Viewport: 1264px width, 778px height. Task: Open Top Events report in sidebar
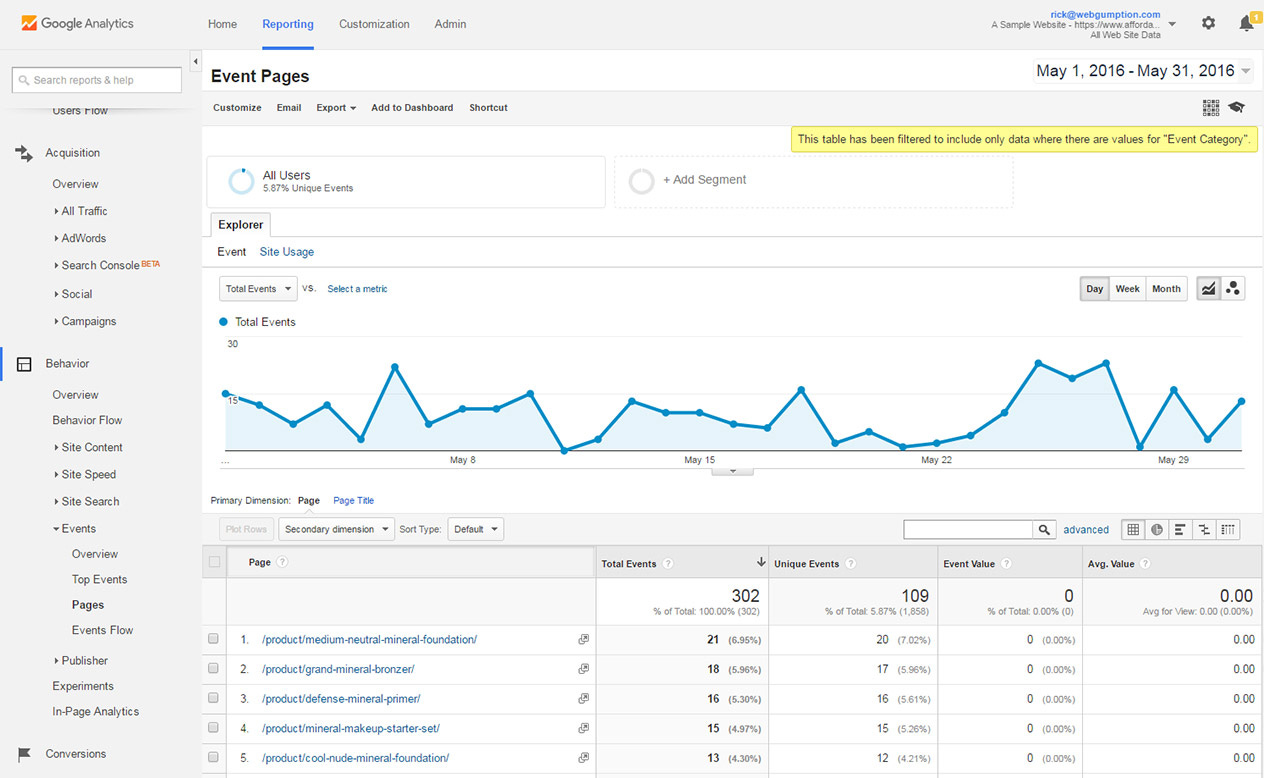click(x=99, y=580)
